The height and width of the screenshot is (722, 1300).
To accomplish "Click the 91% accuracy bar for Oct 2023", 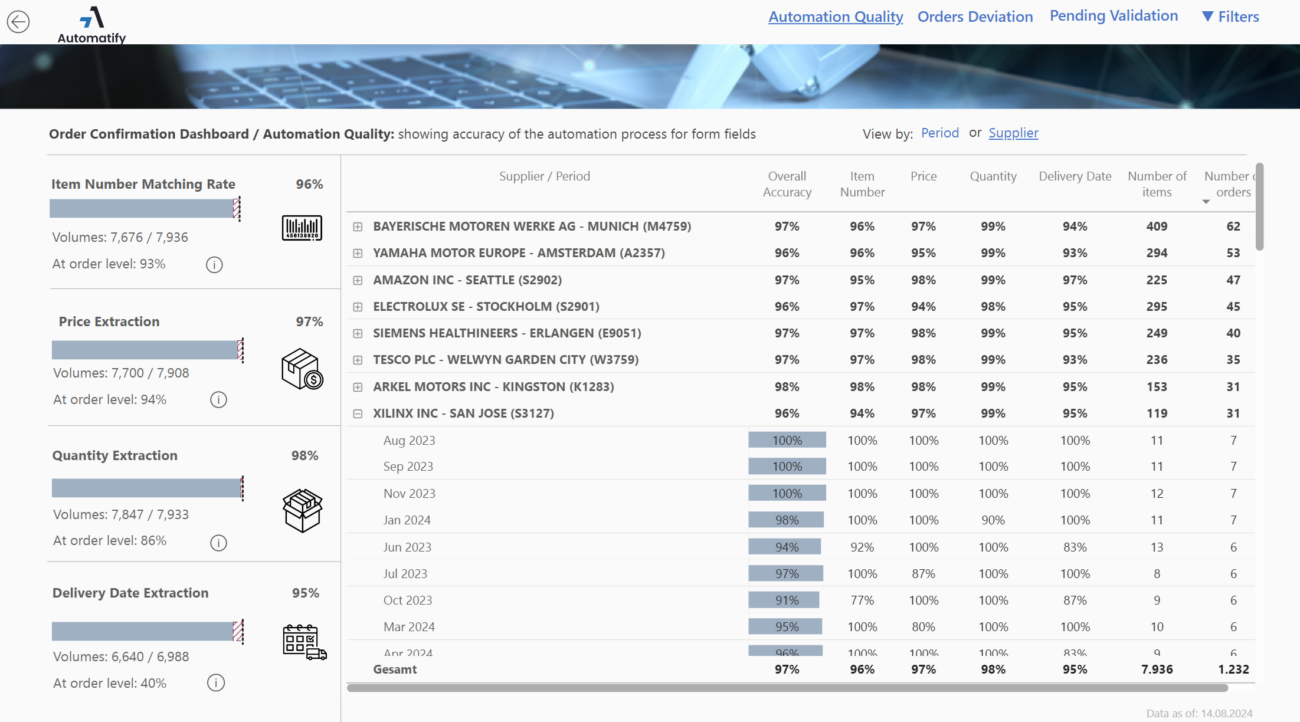I will [784, 600].
